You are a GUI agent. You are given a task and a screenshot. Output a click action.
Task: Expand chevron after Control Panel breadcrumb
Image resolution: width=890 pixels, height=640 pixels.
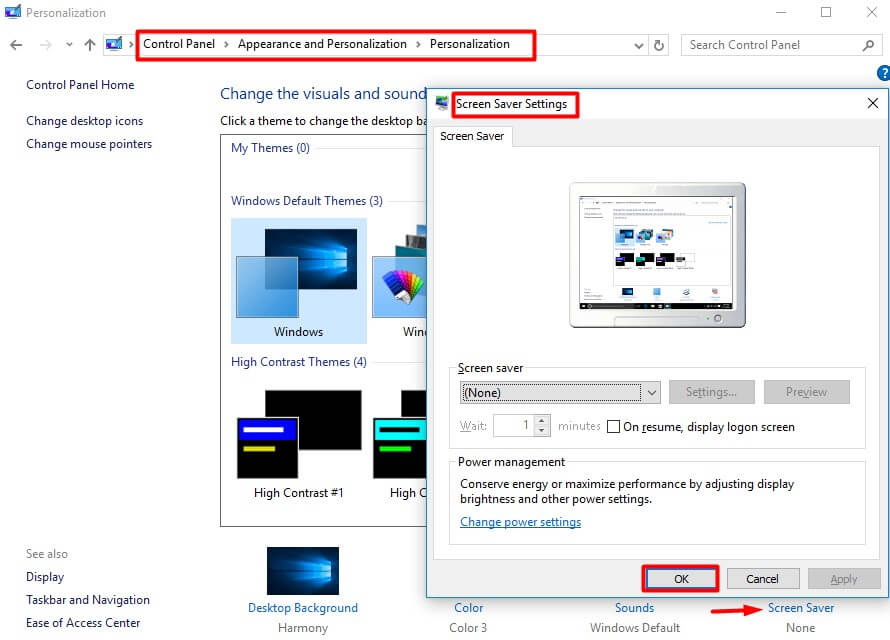pyautogui.click(x=226, y=44)
